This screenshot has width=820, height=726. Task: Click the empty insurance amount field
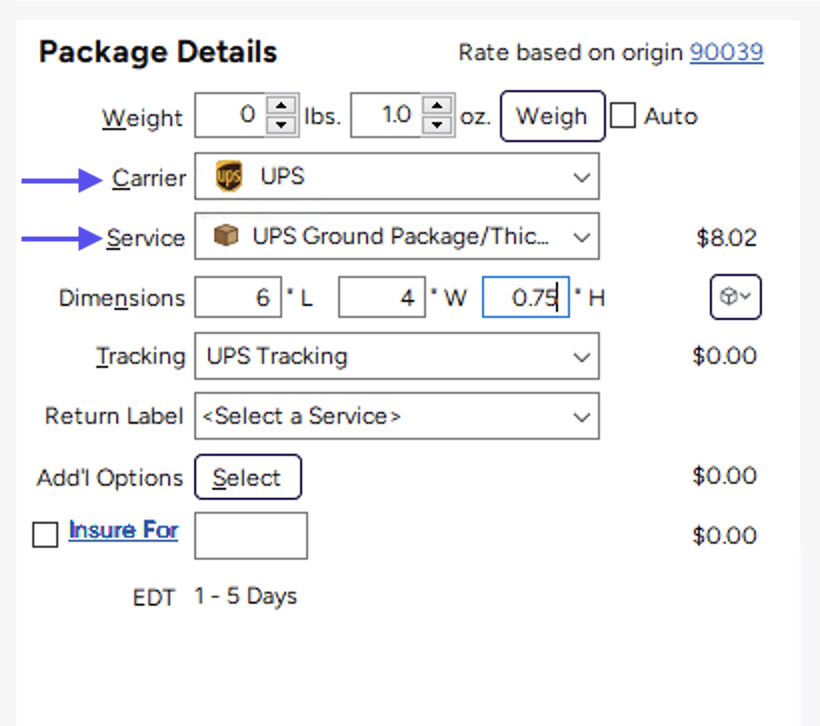(250, 535)
